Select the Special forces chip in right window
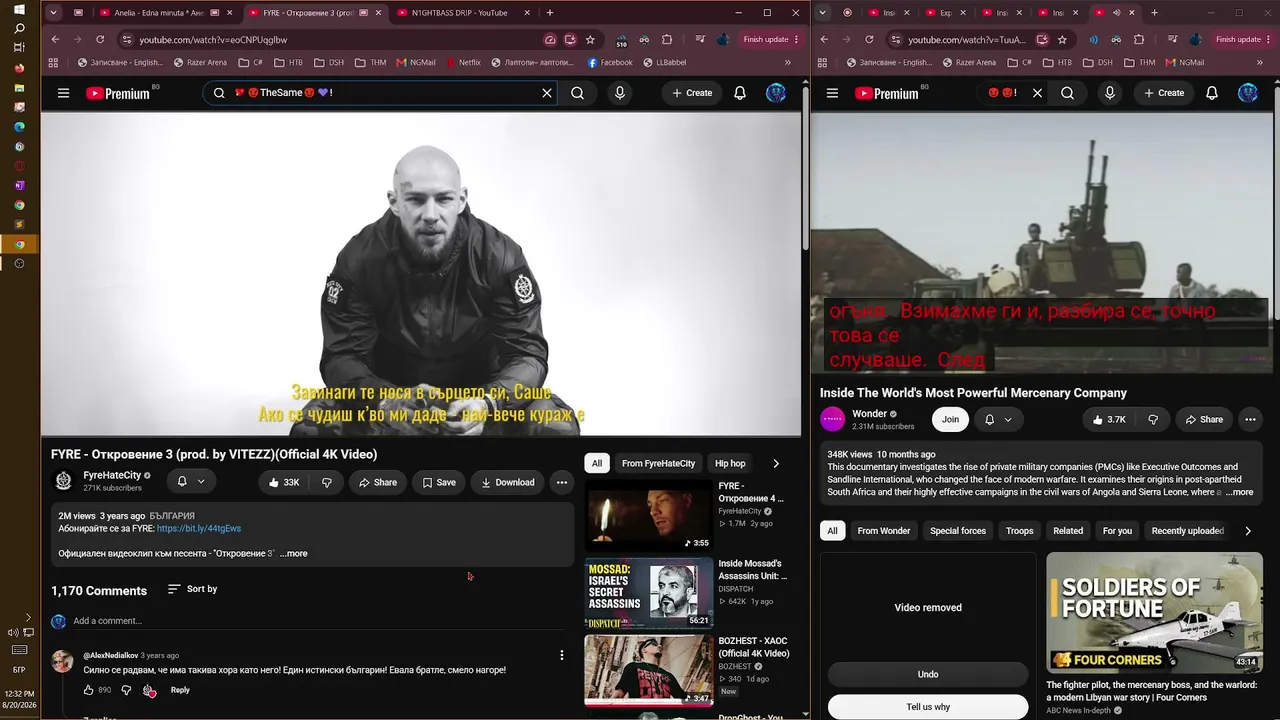 (958, 531)
